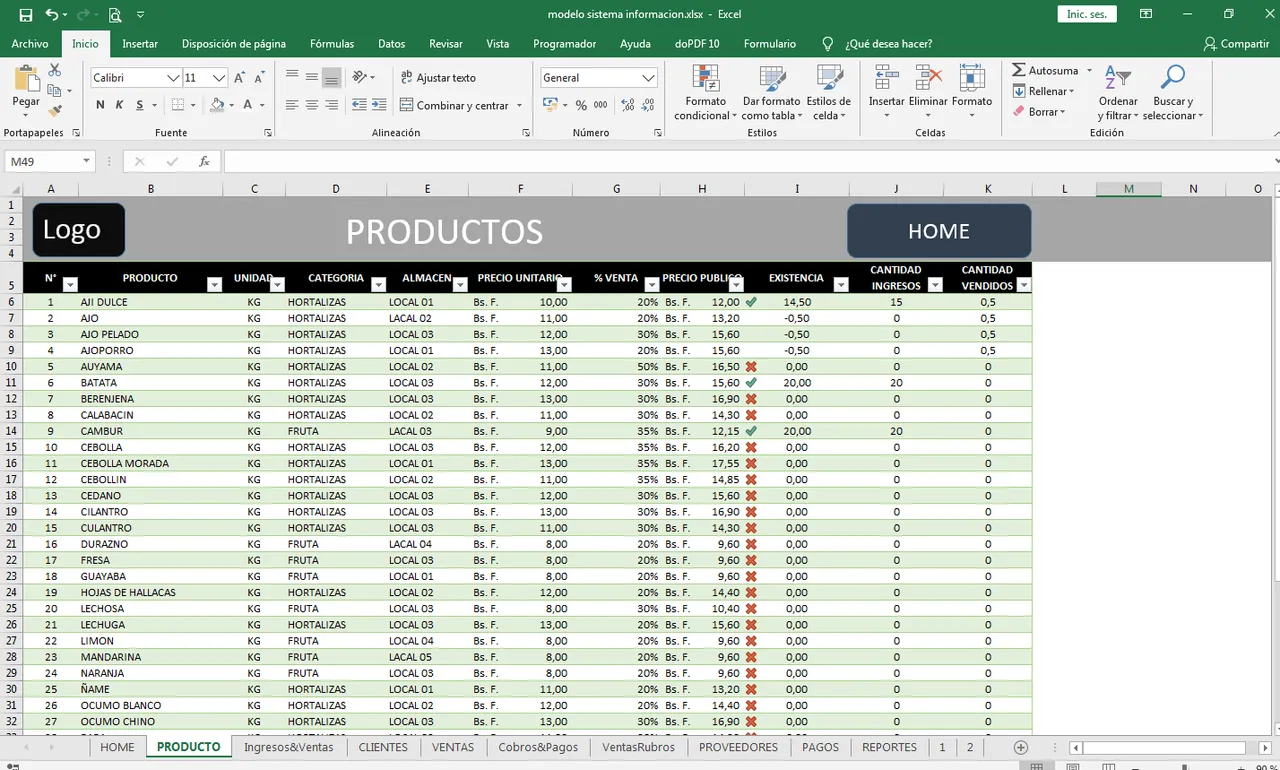Toggle Underline (S) formatting

coord(140,105)
